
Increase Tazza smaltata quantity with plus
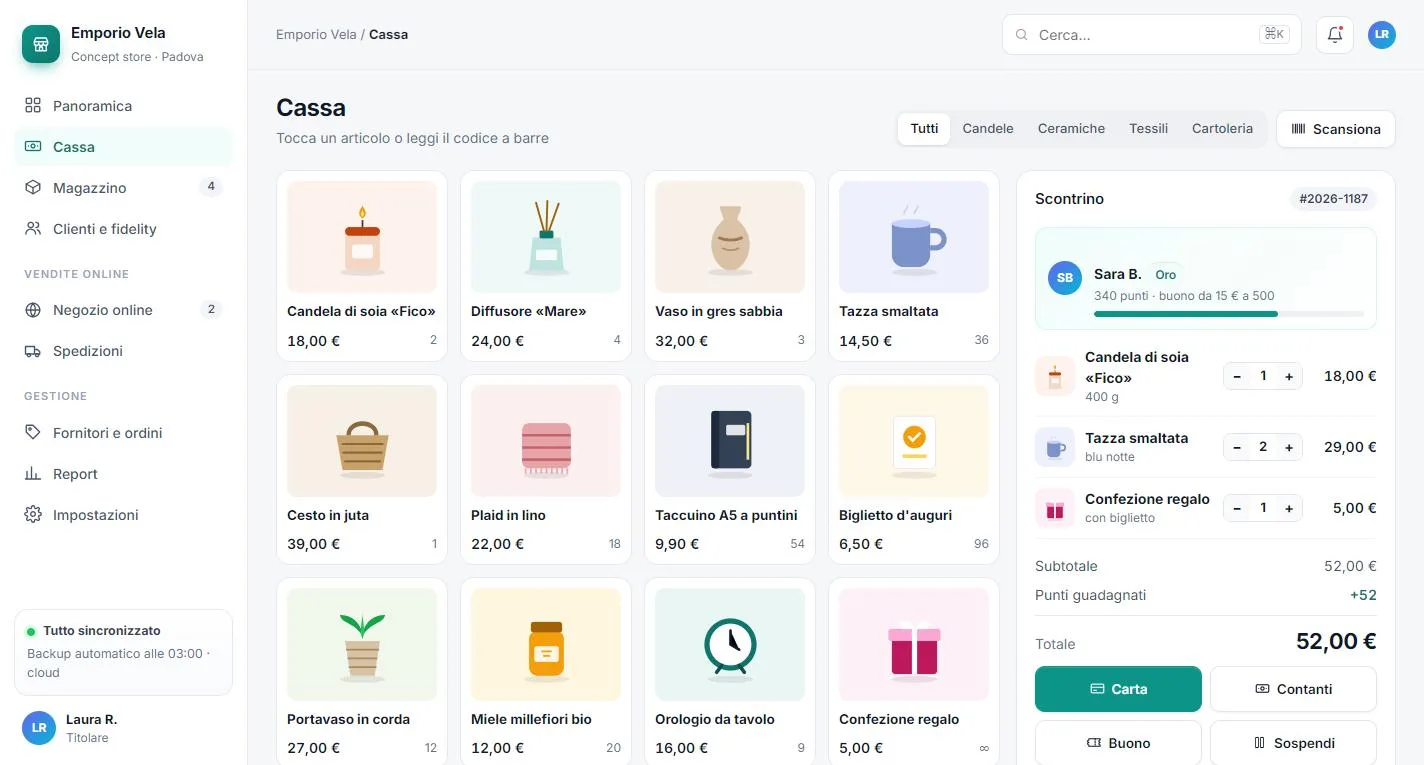[1289, 447]
